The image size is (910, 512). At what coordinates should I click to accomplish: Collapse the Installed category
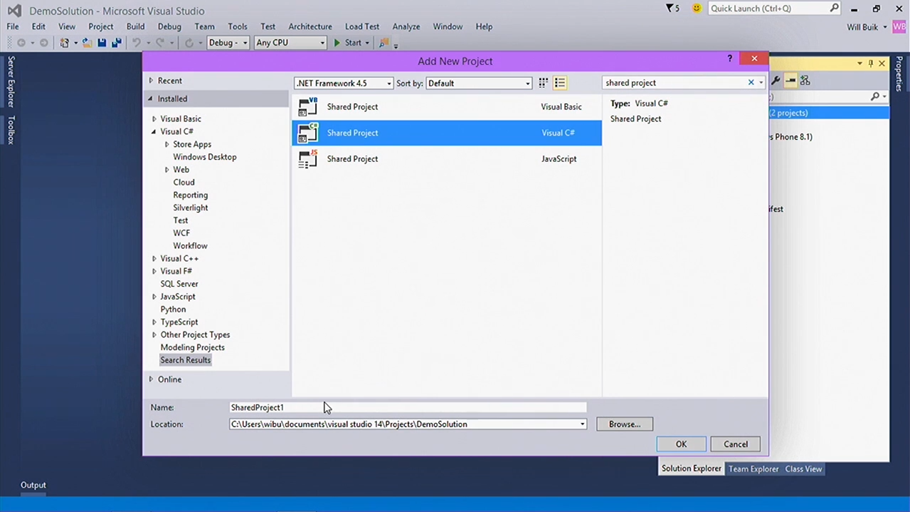[x=151, y=99]
